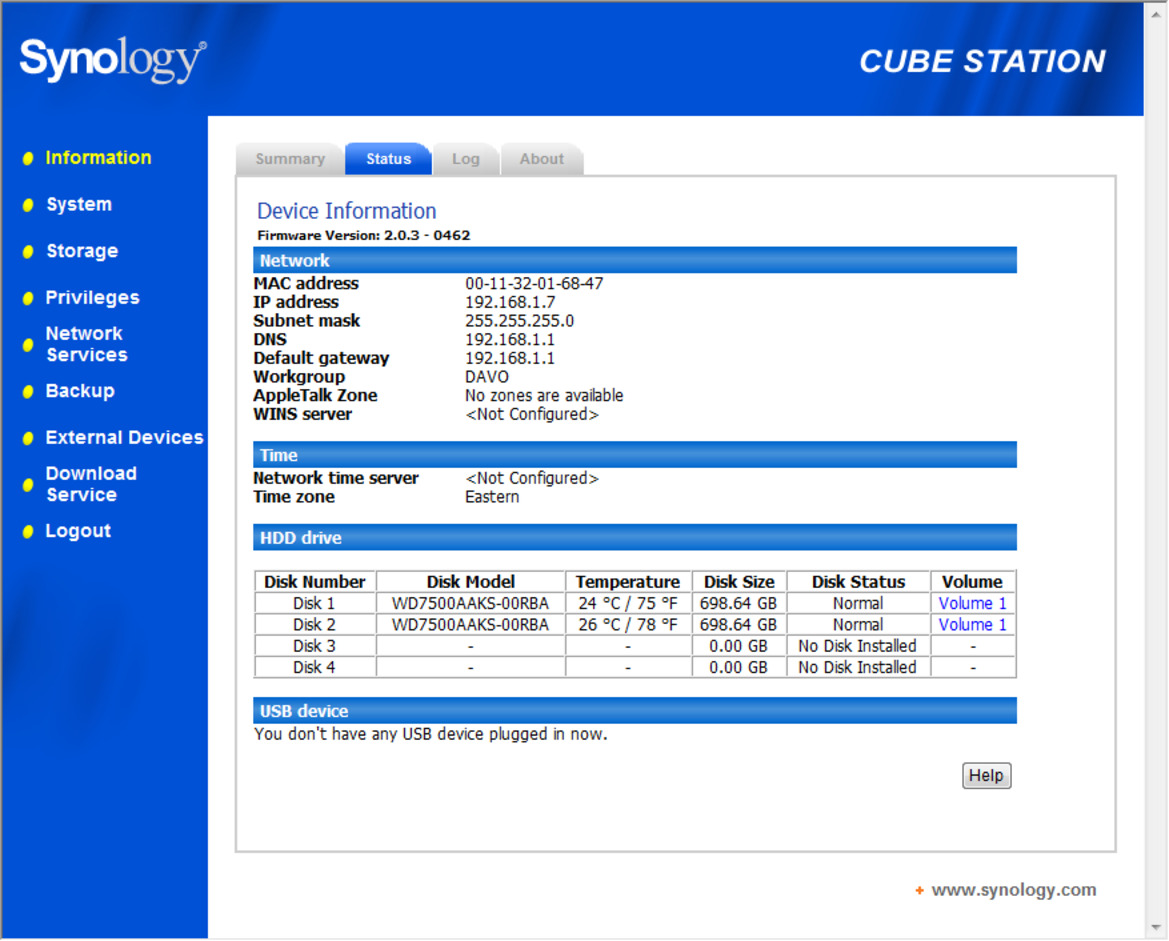Click the Disk 2 temperature 26 °C / 78 °F
Image resolution: width=1169 pixels, height=941 pixels.
pos(628,625)
